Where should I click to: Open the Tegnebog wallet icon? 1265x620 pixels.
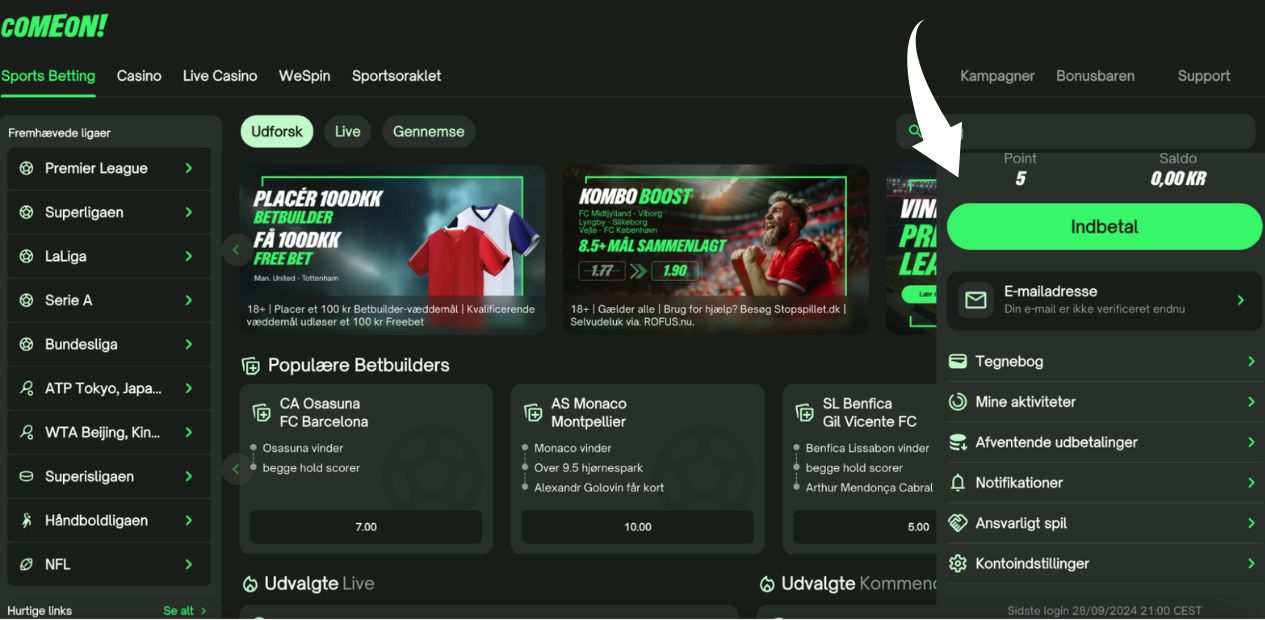[x=957, y=361]
